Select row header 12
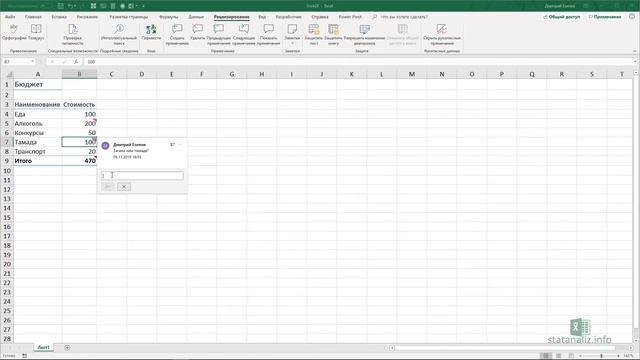The width and height of the screenshot is (640, 360). tap(7, 189)
